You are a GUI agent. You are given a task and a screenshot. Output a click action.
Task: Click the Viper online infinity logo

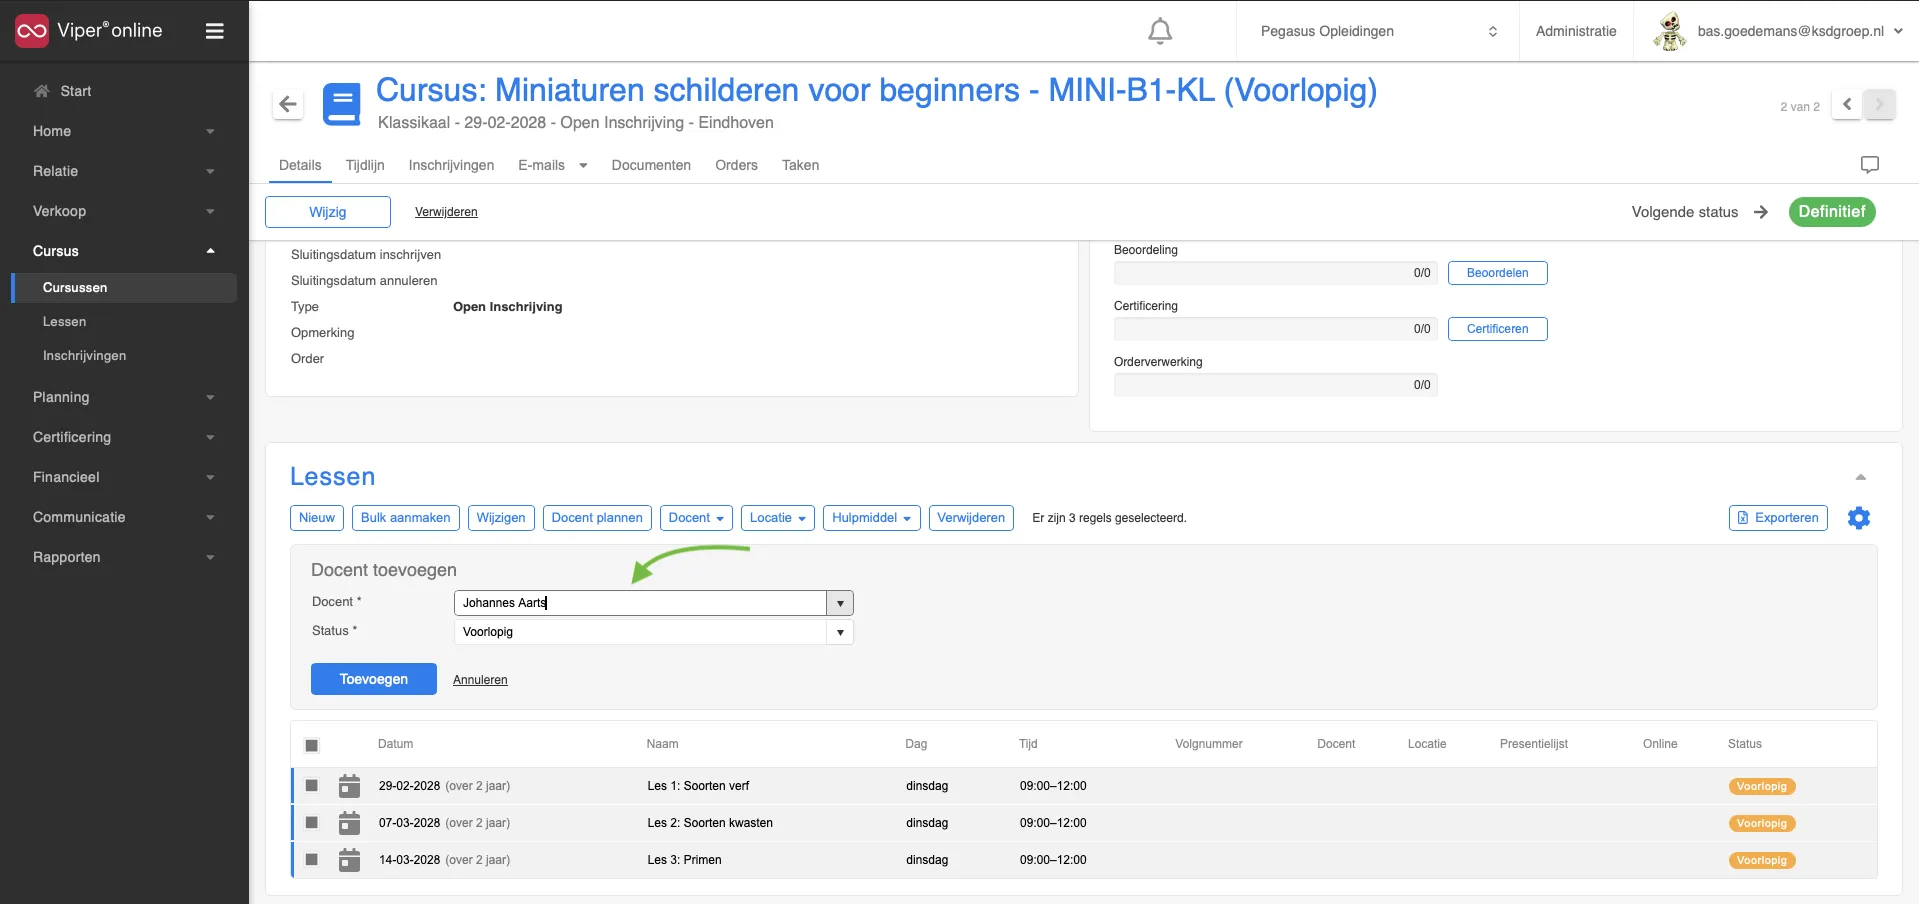point(32,31)
